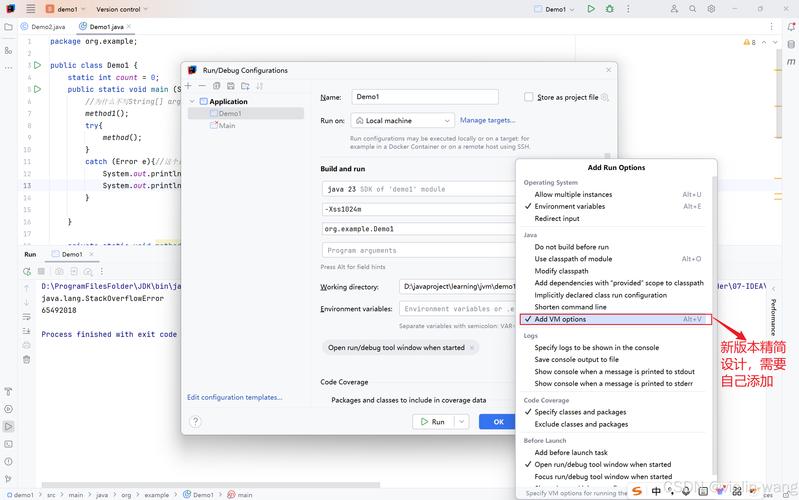Open the account profile icon
The image size is (799, 500).
(674, 9)
